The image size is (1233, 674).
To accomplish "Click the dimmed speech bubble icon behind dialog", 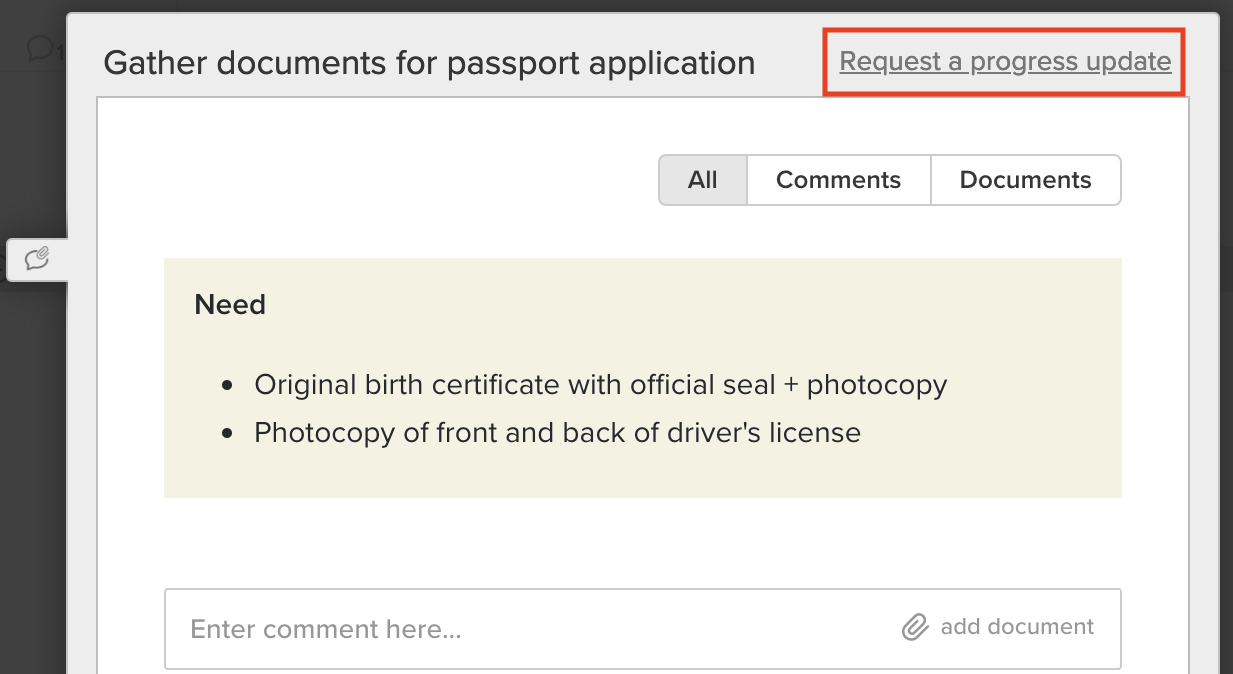I will point(39,47).
